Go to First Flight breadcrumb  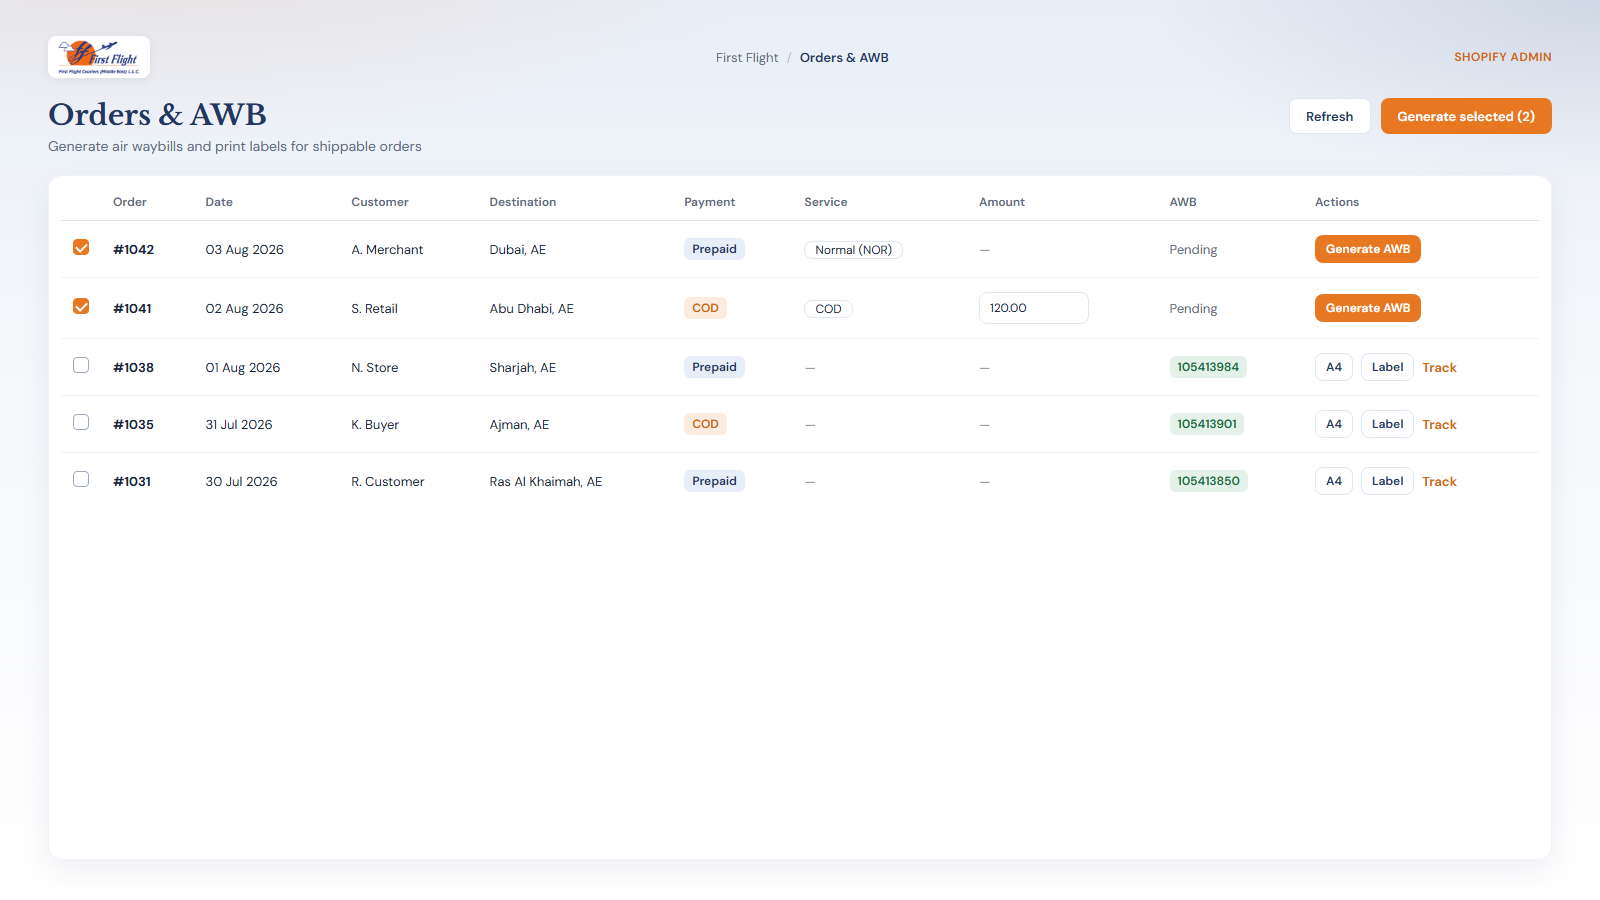(746, 58)
